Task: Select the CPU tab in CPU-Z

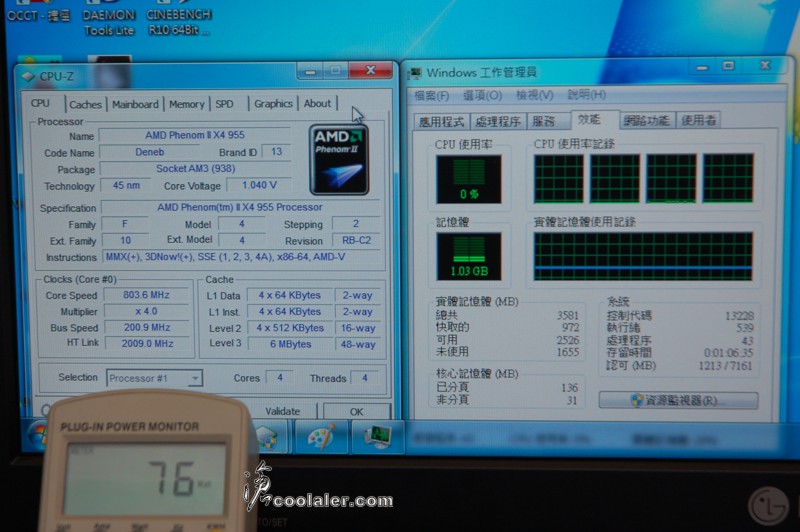Action: coord(40,103)
